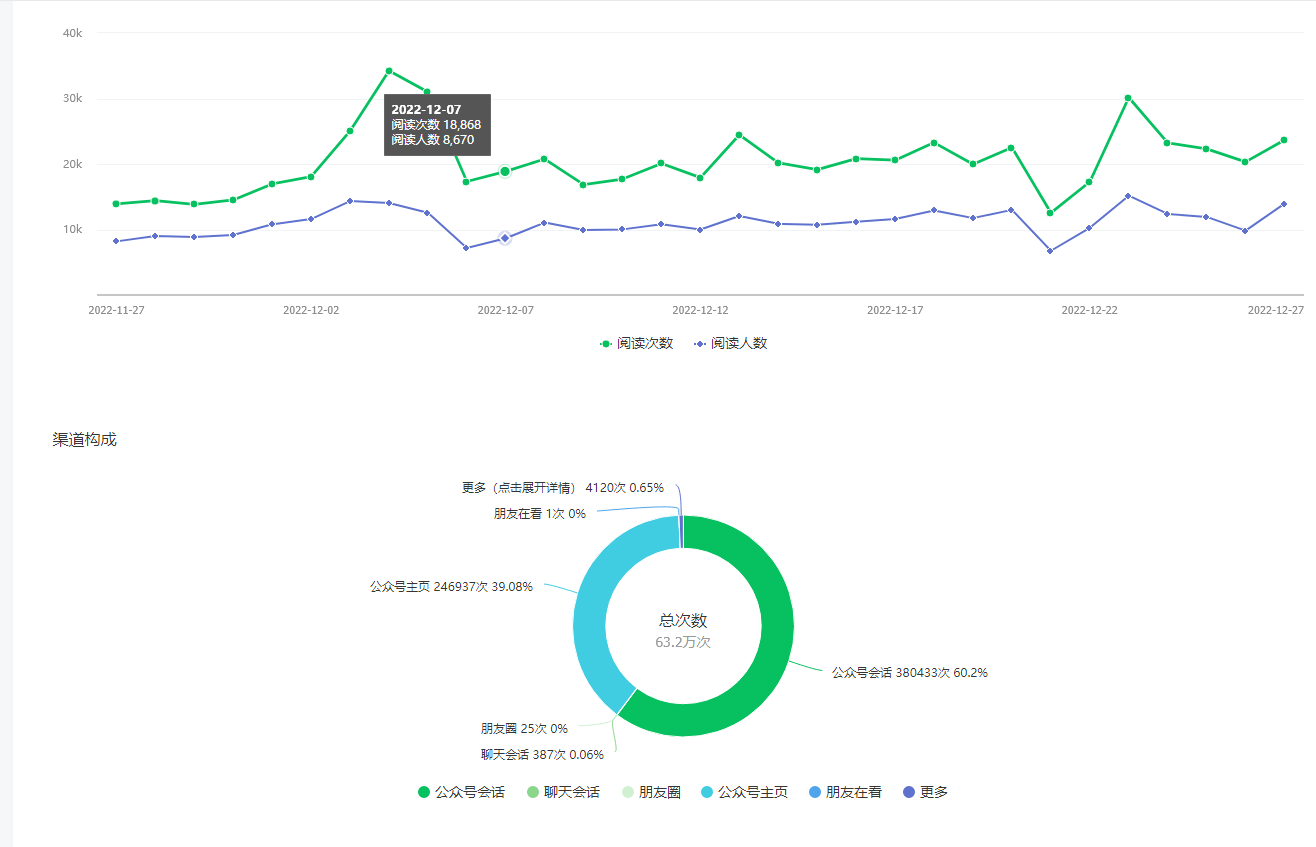Click the label 更多（点击展开详情）4120次 0.65%
The image size is (1316, 847).
pyautogui.click(x=563, y=488)
